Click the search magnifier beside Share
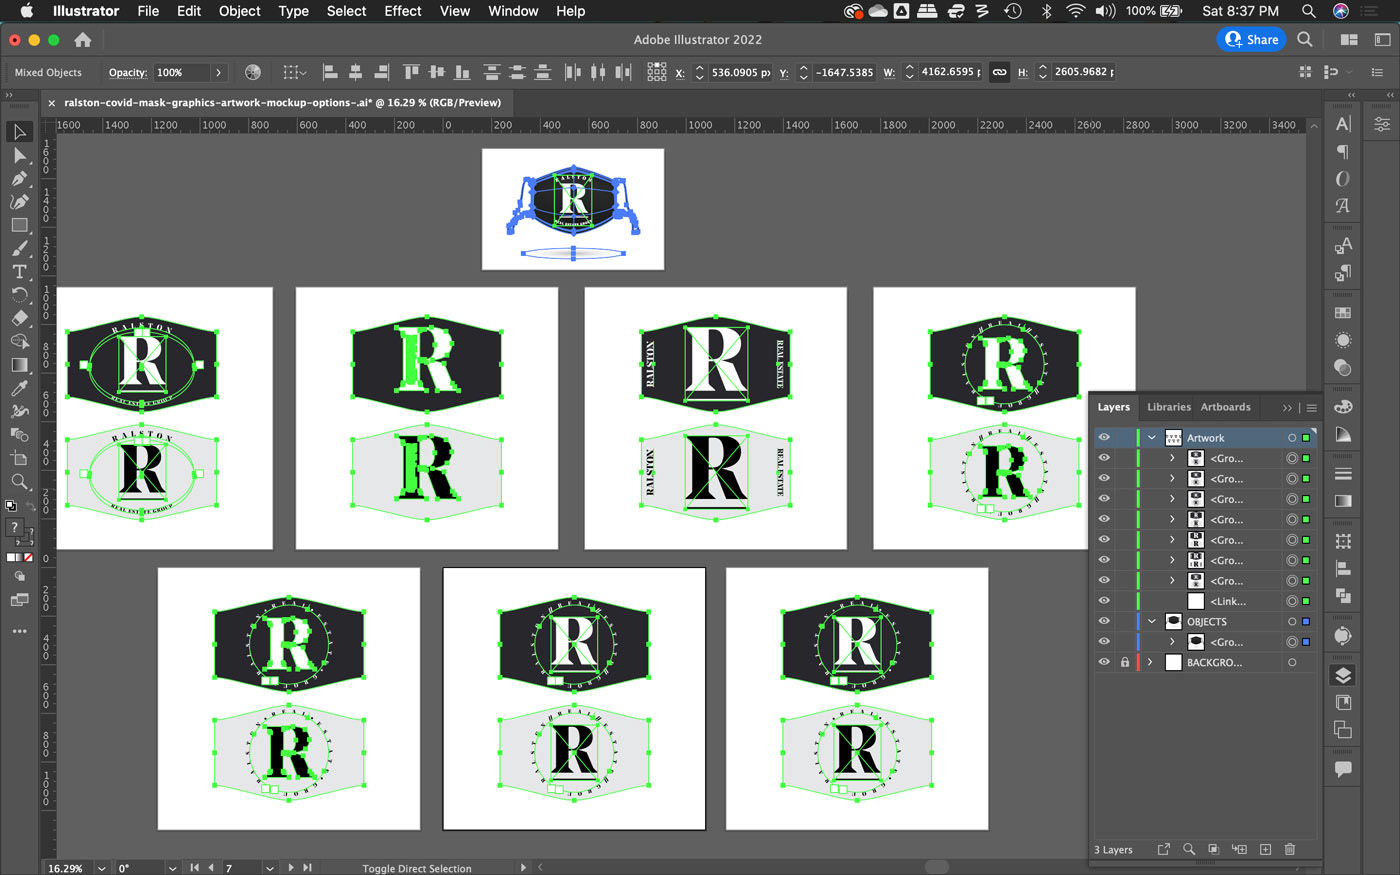Screen dimensions: 1400x875 pyautogui.click(x=1305, y=40)
